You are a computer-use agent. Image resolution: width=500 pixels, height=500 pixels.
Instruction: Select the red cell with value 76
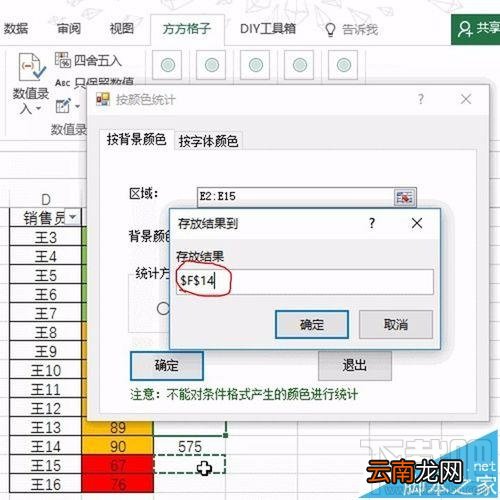tap(118, 484)
